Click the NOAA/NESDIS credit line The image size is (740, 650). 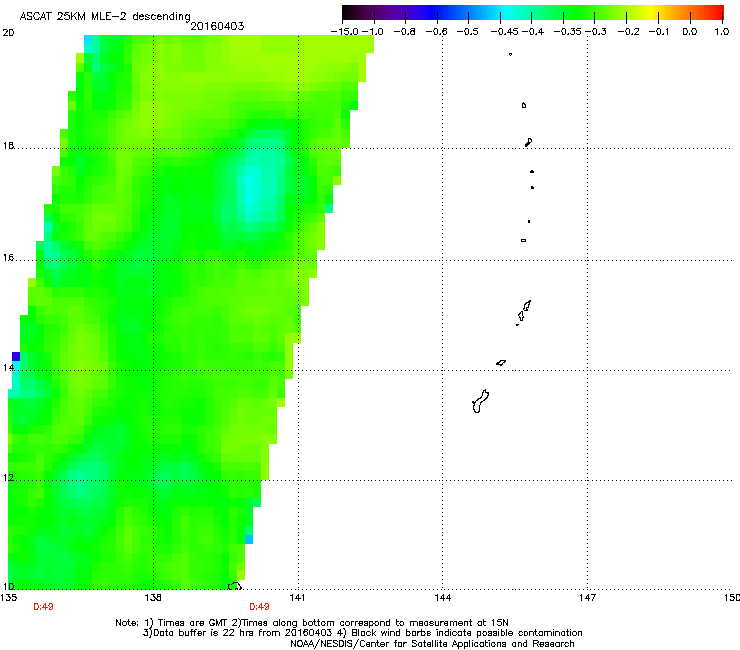pos(432,644)
